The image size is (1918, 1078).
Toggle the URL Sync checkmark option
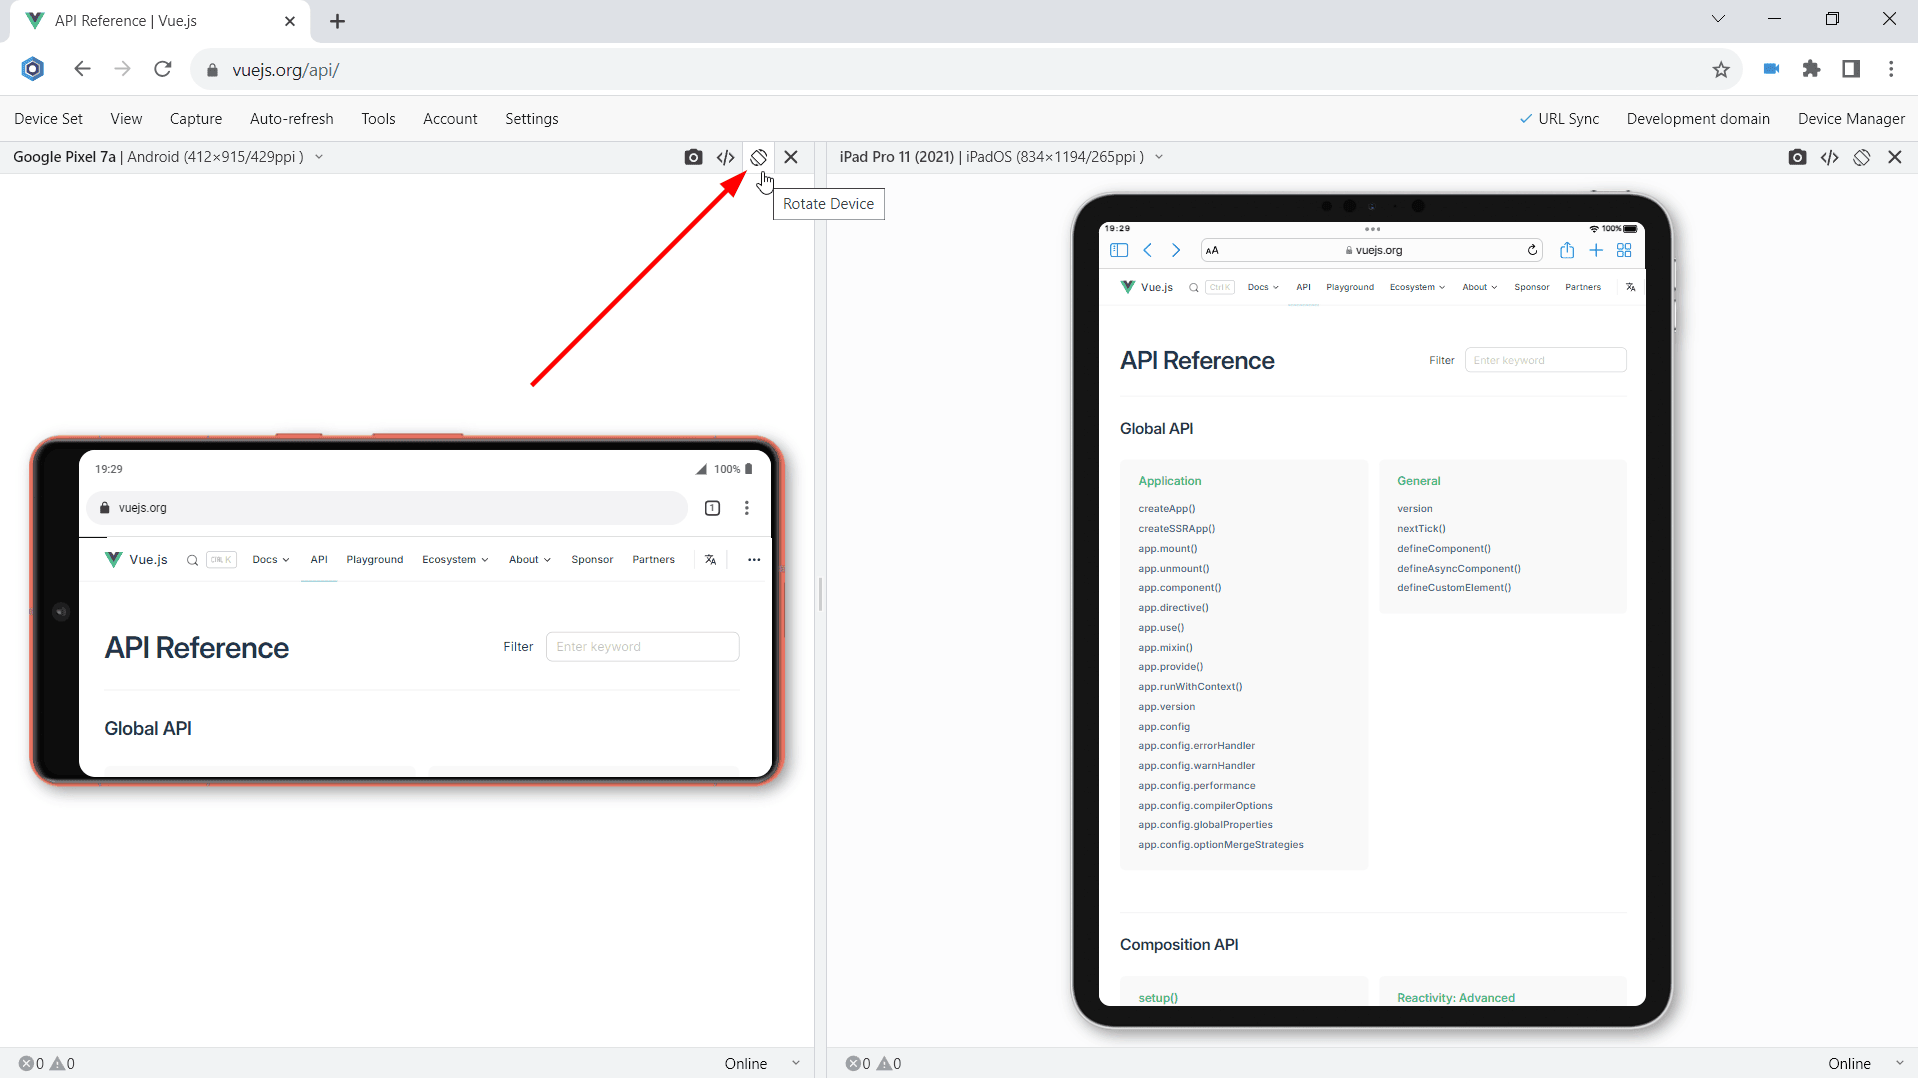tap(1559, 118)
